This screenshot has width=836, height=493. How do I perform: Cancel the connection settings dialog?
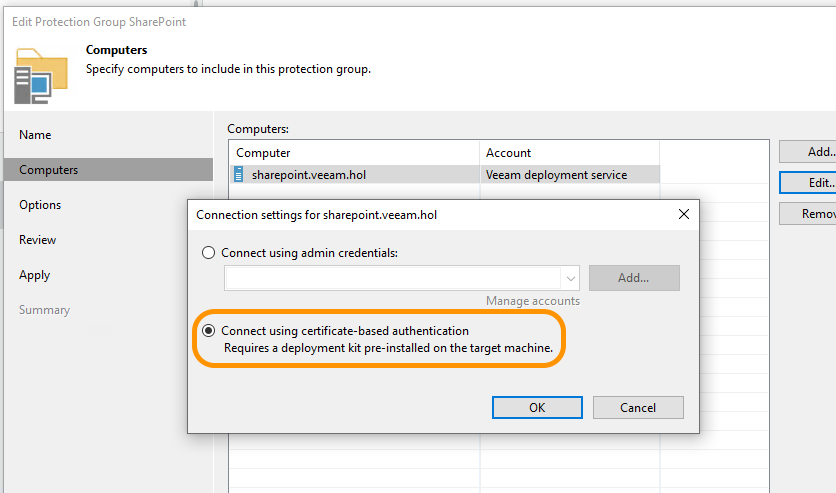click(638, 407)
